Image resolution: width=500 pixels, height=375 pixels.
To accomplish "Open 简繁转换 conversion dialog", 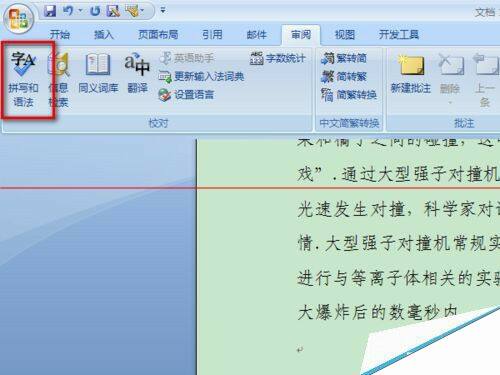I will pyautogui.click(x=349, y=95).
